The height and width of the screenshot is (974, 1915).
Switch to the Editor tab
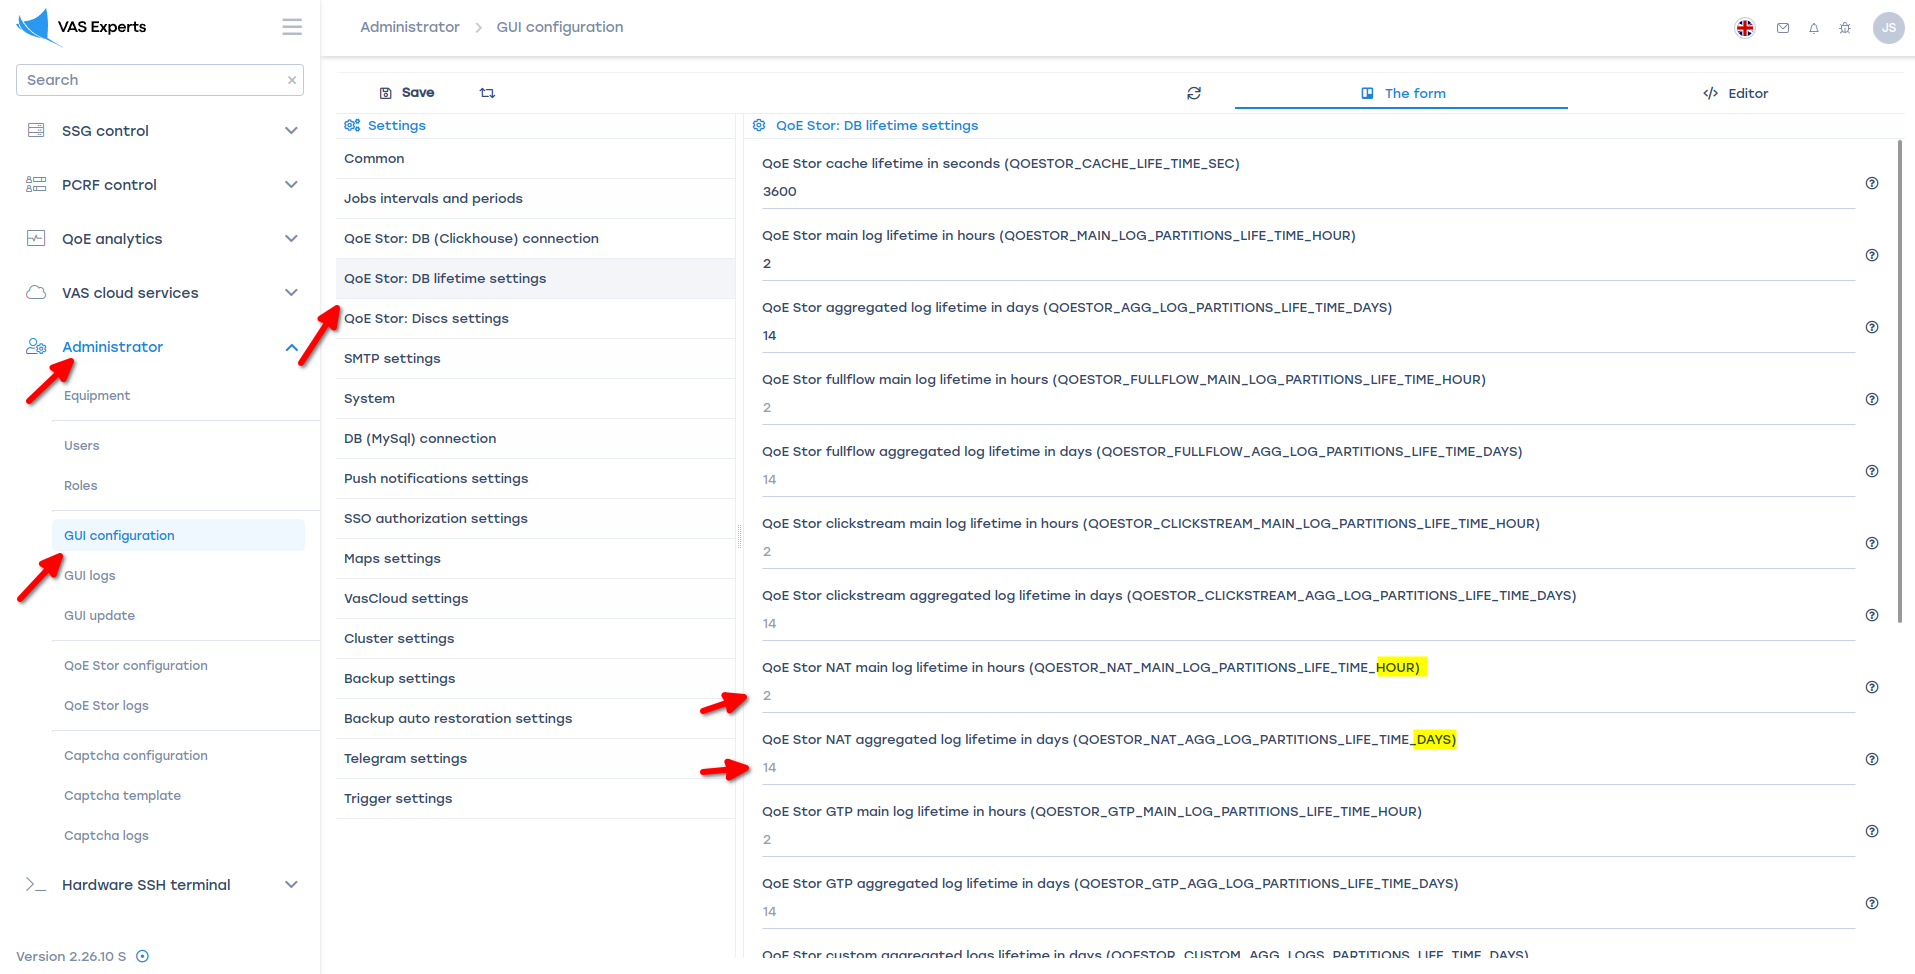(x=1735, y=93)
